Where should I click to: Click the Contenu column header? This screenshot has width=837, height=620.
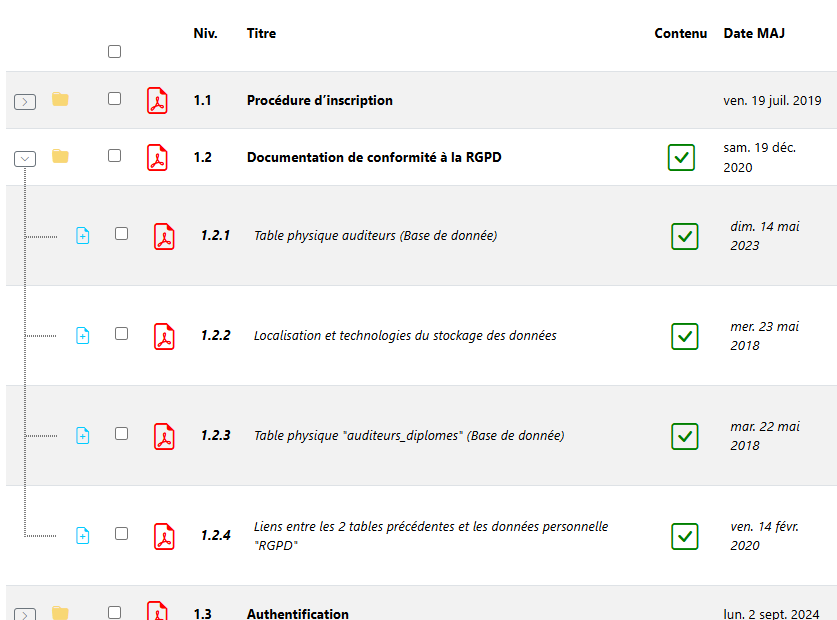coord(680,33)
